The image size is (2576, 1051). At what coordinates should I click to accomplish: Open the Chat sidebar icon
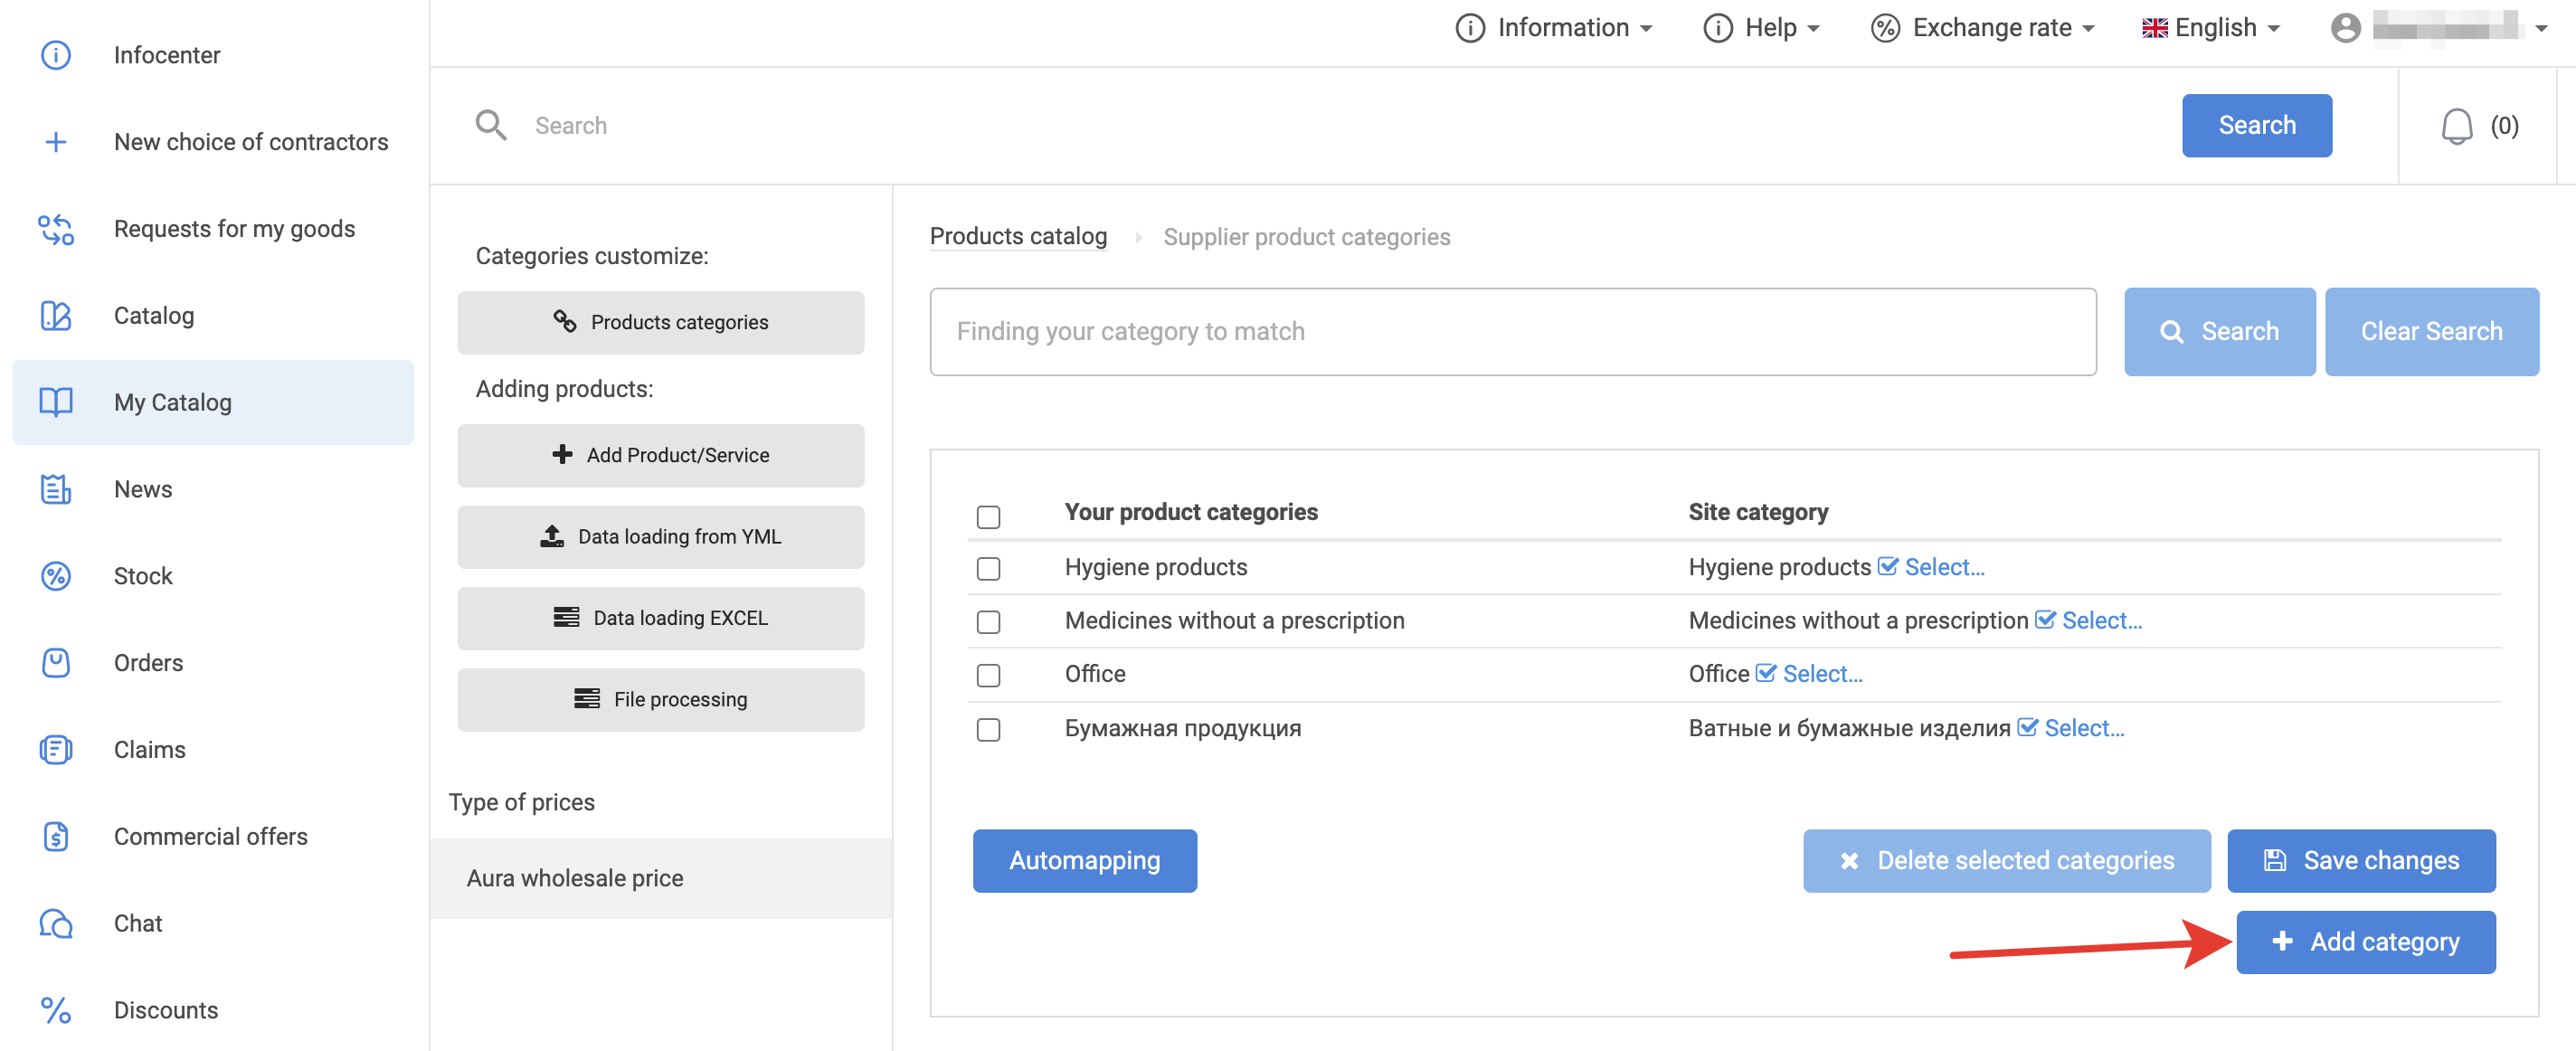[x=56, y=923]
